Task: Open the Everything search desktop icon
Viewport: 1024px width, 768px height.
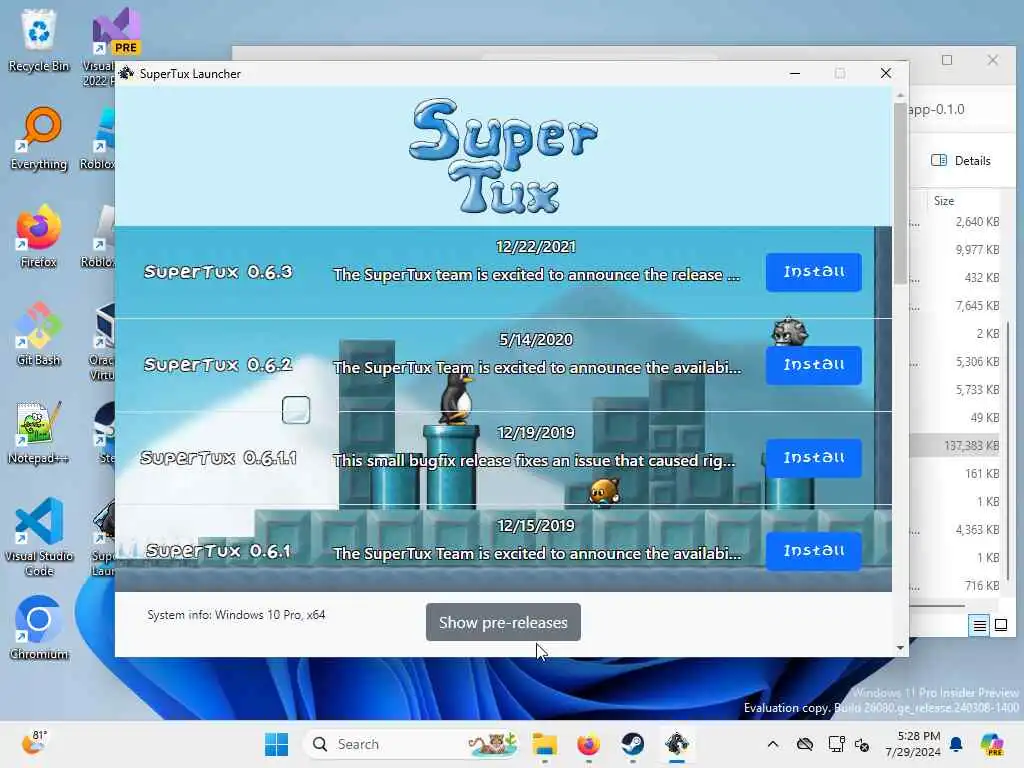Action: 39,138
